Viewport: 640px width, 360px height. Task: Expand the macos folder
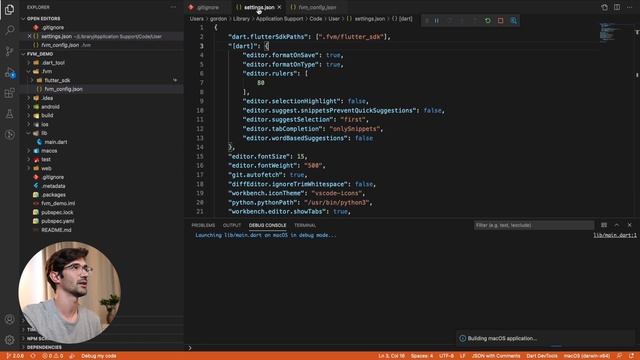click(x=49, y=151)
